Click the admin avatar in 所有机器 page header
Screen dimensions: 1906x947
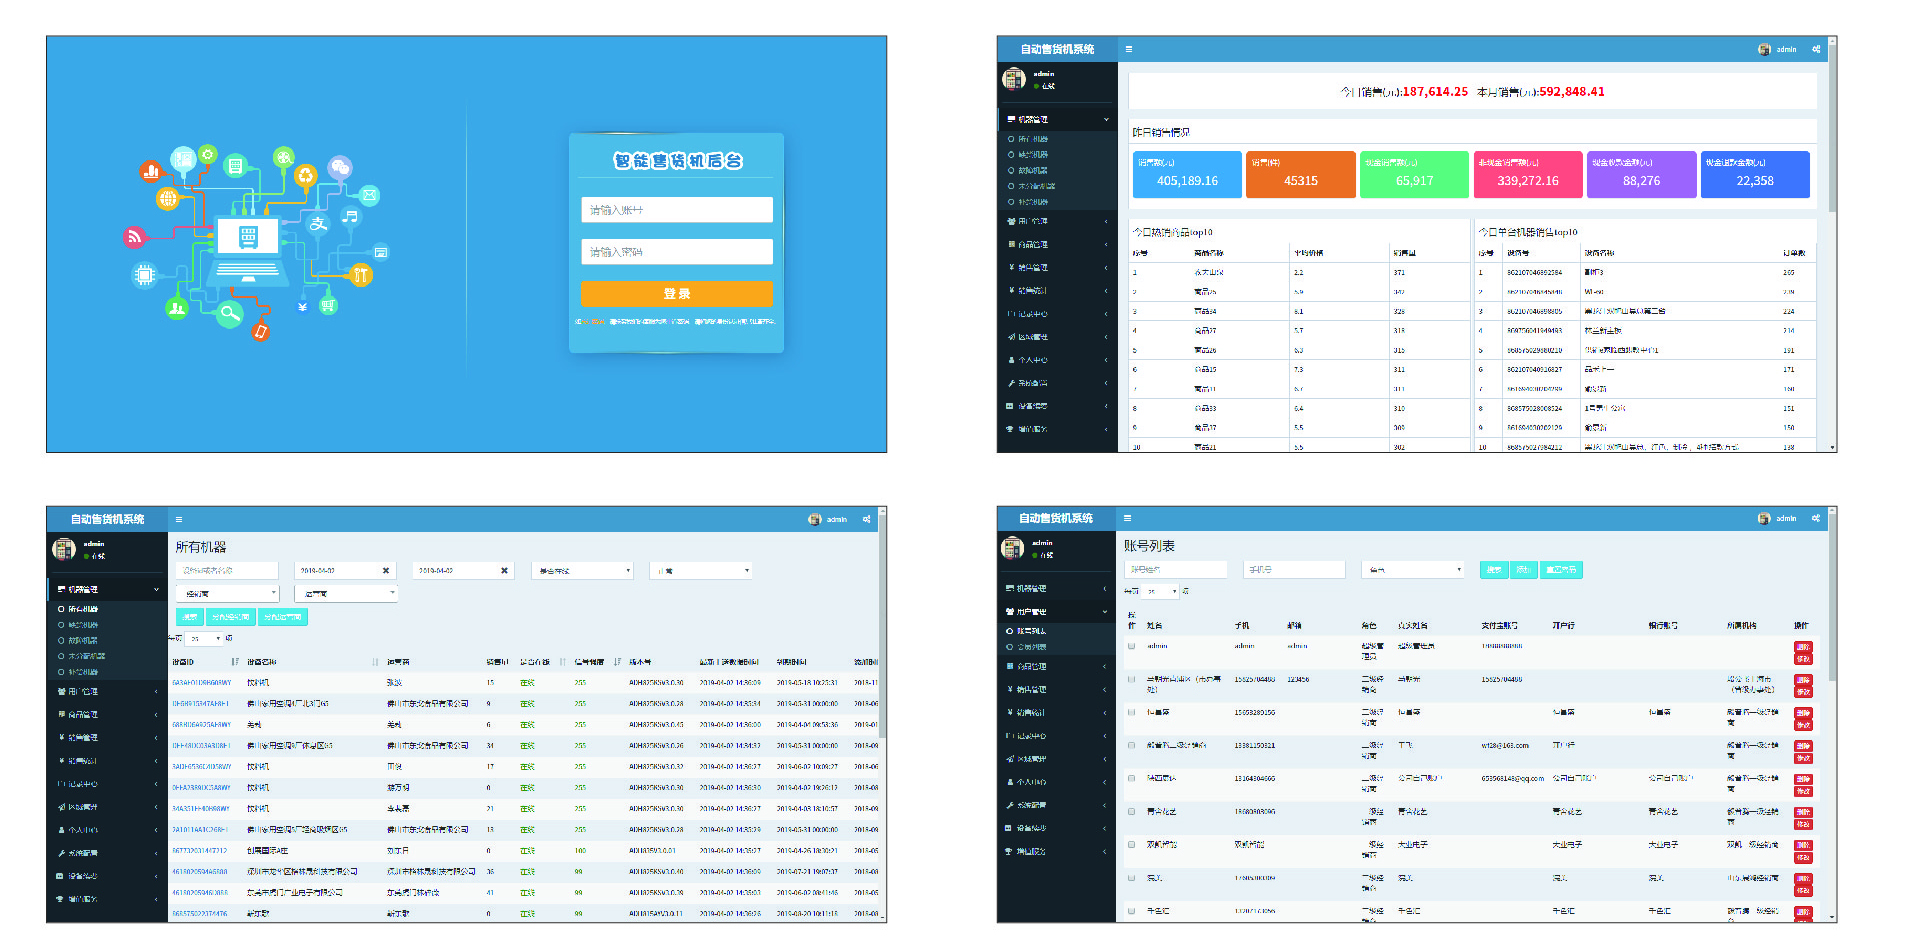tap(814, 519)
